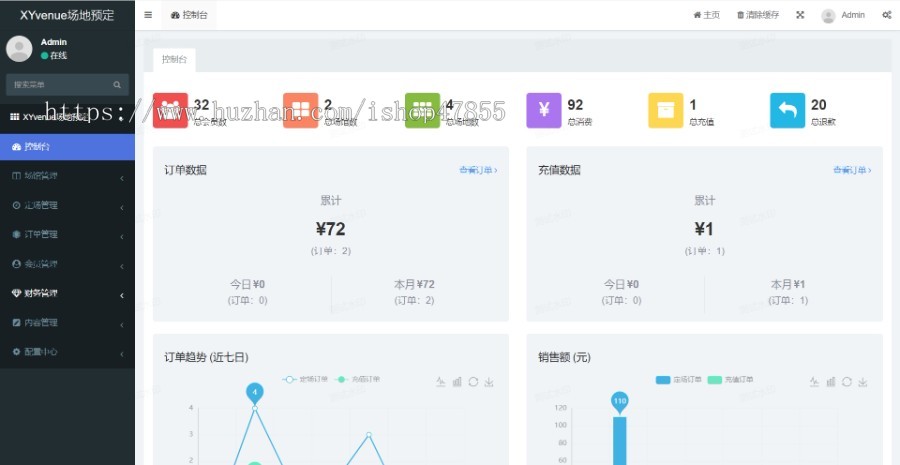Toggle 充值订单 legend in sales chart
This screenshot has width=900, height=465.
tap(731, 379)
